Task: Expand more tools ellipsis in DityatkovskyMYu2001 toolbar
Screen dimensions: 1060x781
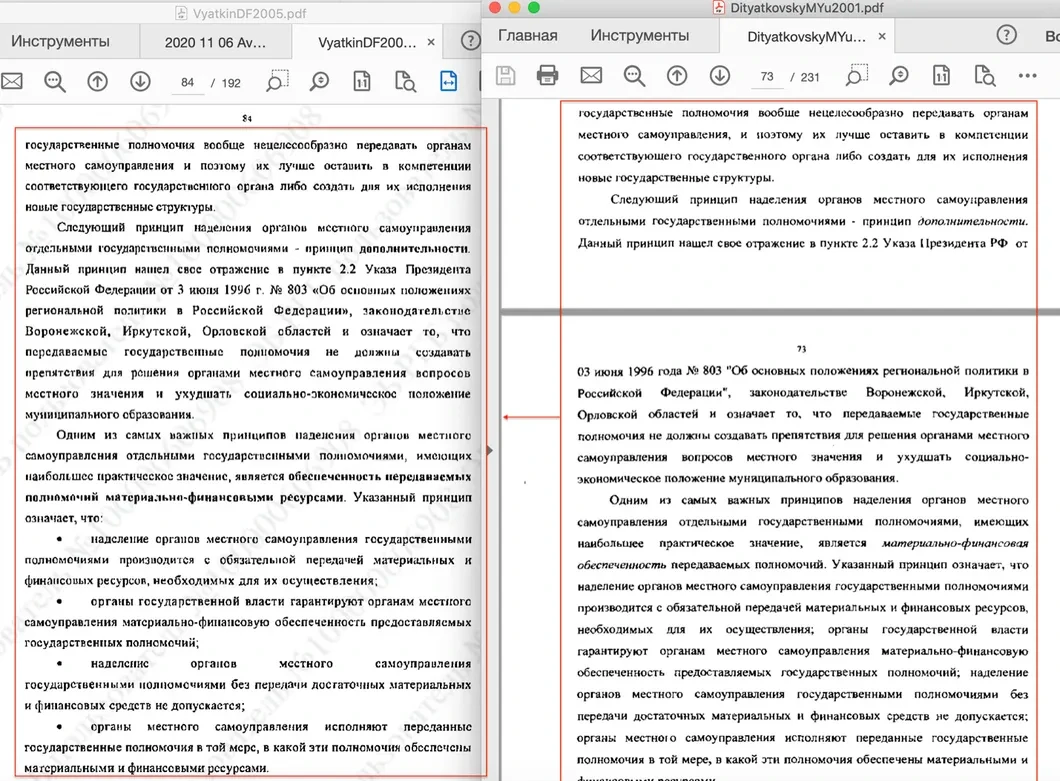Action: click(1027, 75)
